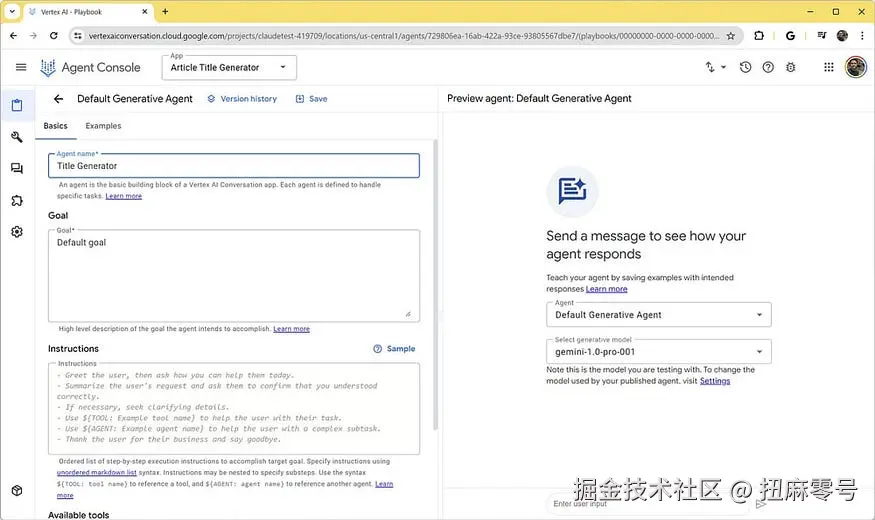The width and height of the screenshot is (875, 520).
Task: Click the import/export arrows icon in header
Action: tap(710, 67)
